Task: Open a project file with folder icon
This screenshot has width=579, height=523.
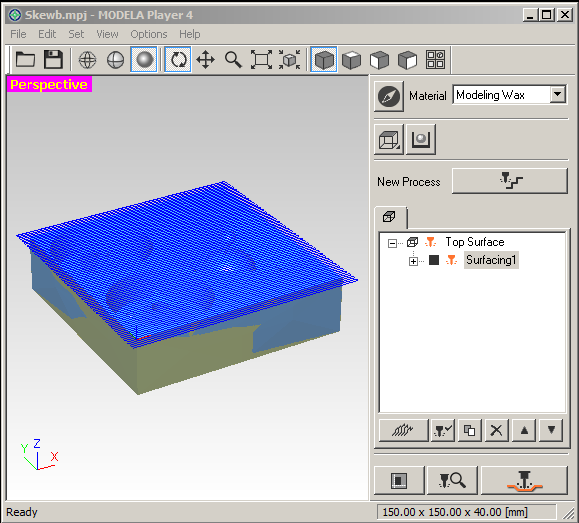Action: point(25,59)
